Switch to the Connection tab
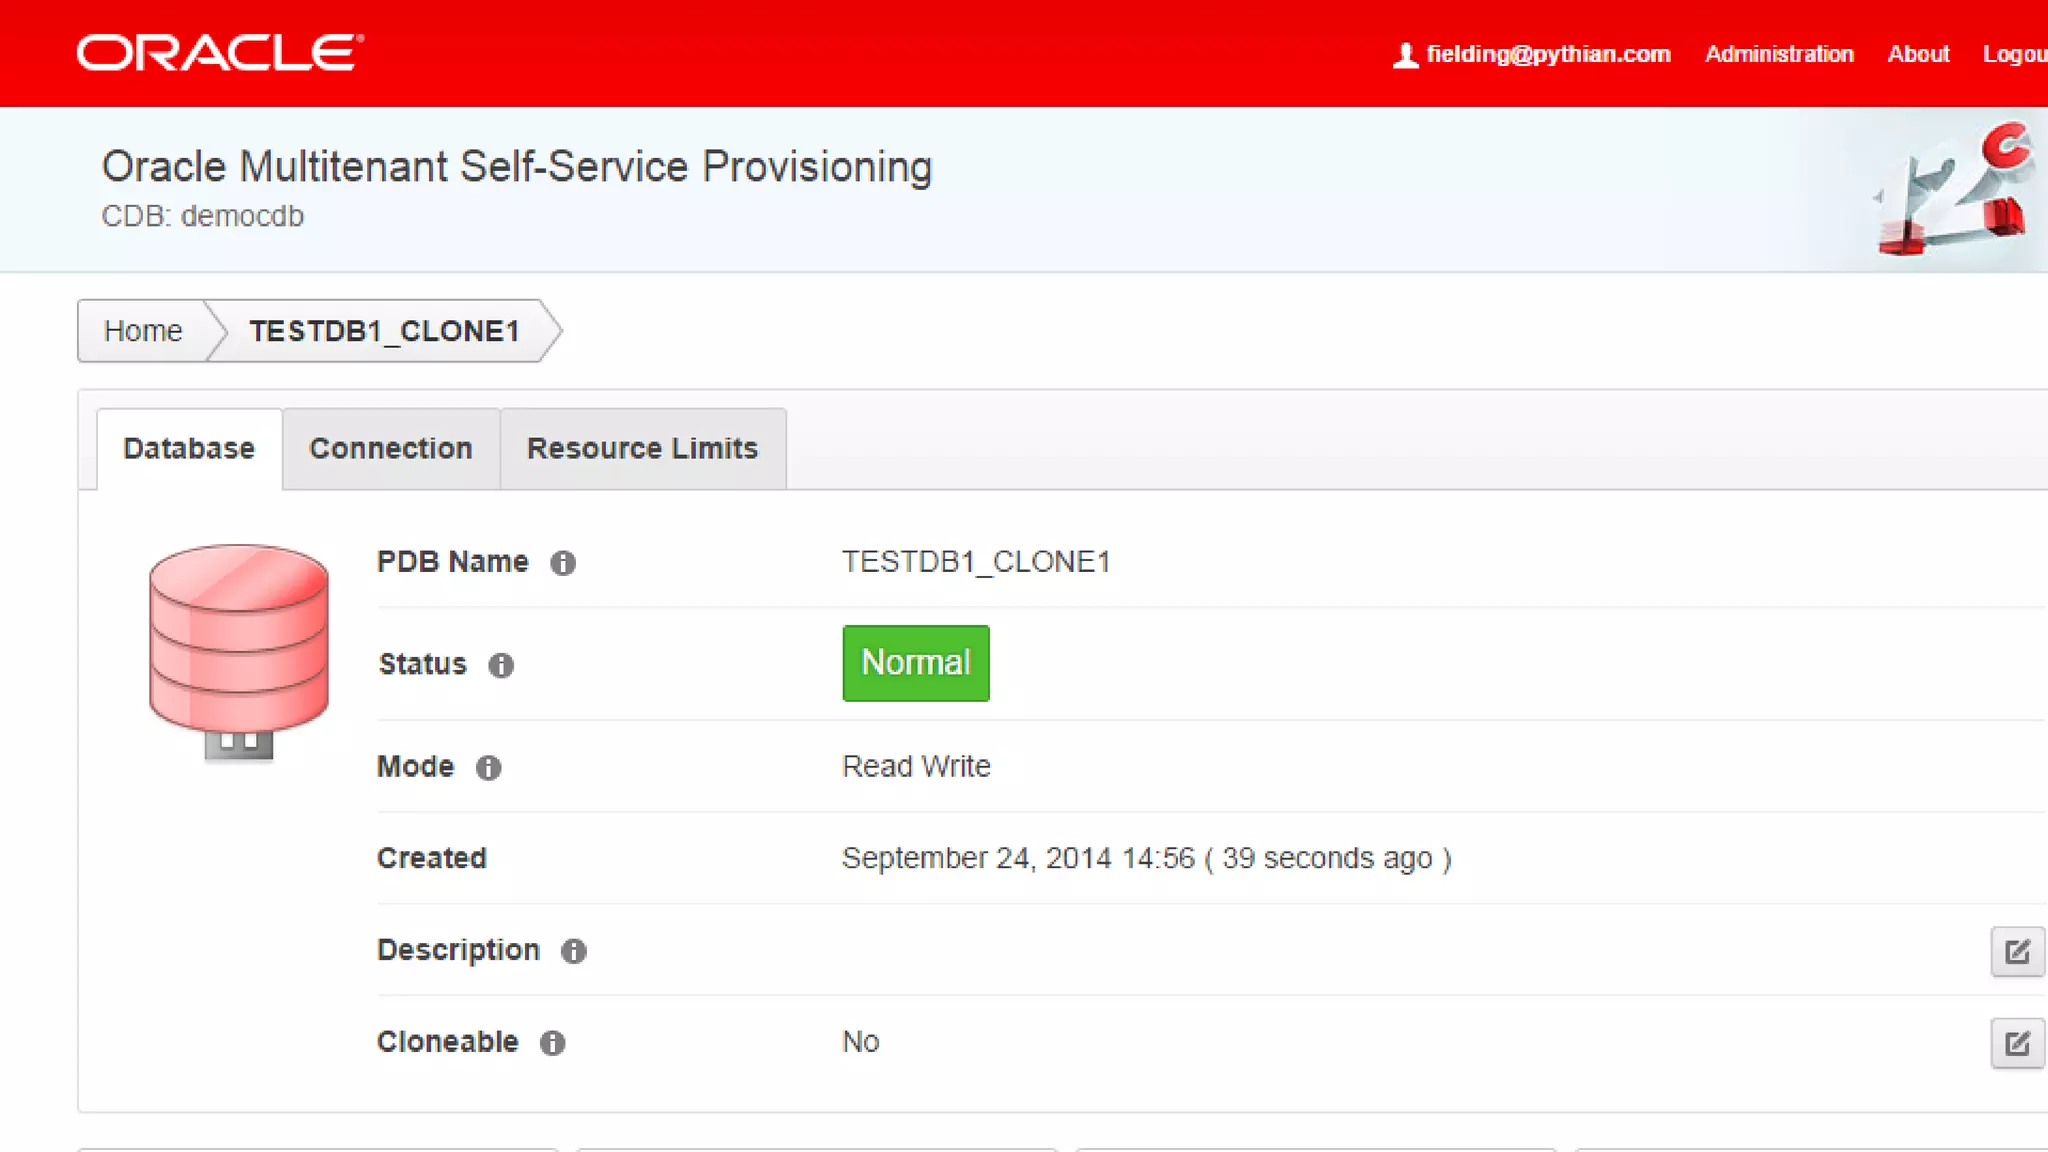 390,449
